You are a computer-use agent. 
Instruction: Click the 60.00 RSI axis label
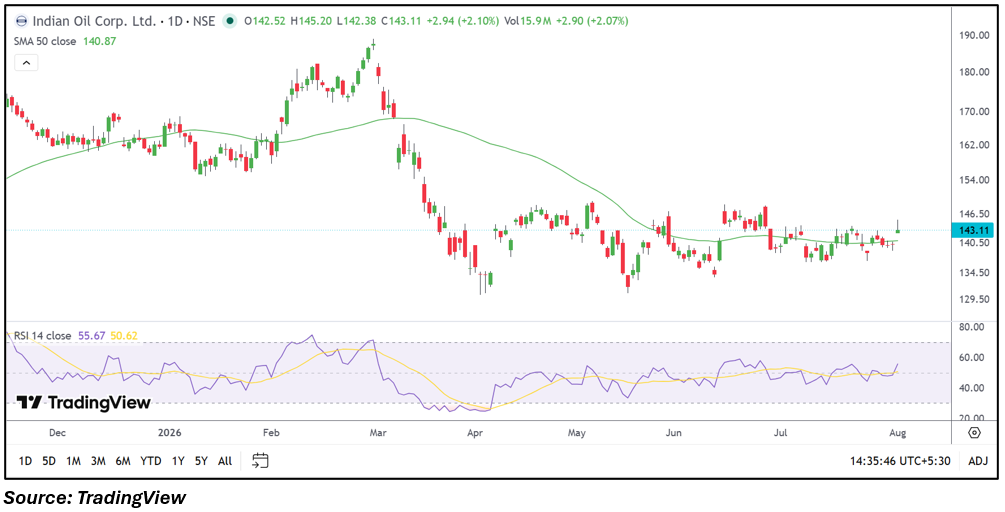tap(972, 358)
